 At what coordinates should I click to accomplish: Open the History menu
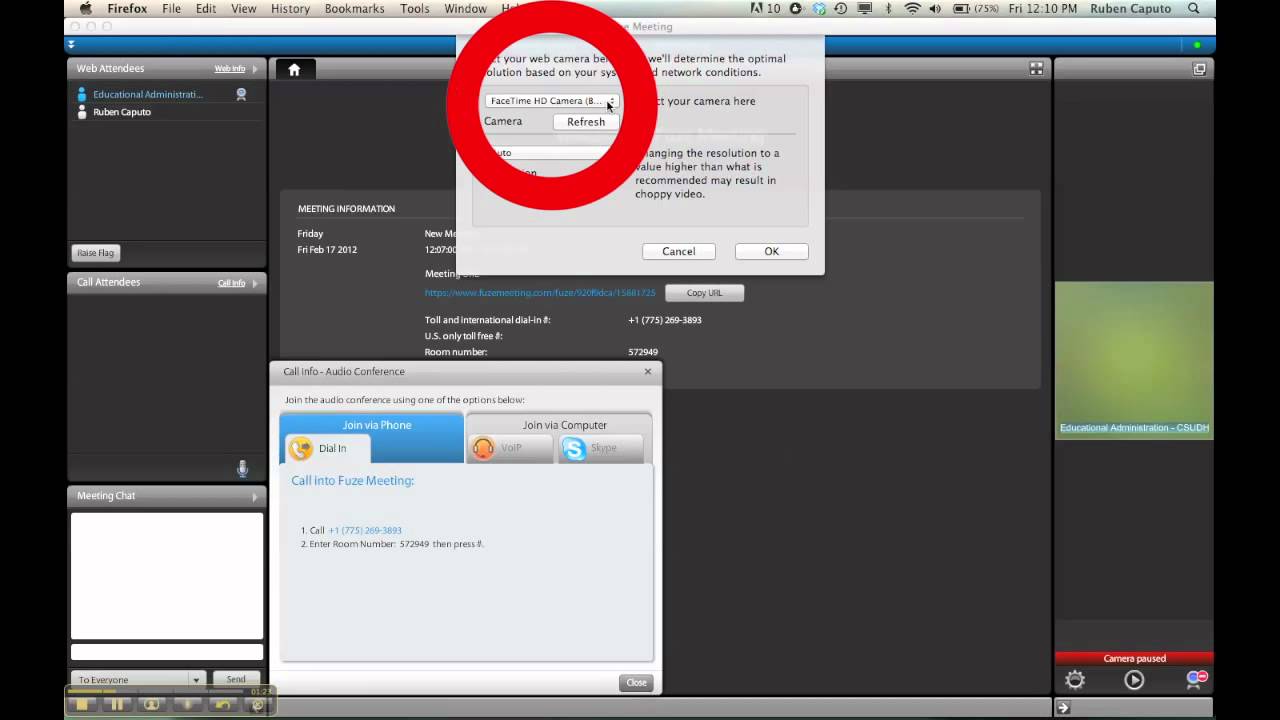[x=290, y=9]
